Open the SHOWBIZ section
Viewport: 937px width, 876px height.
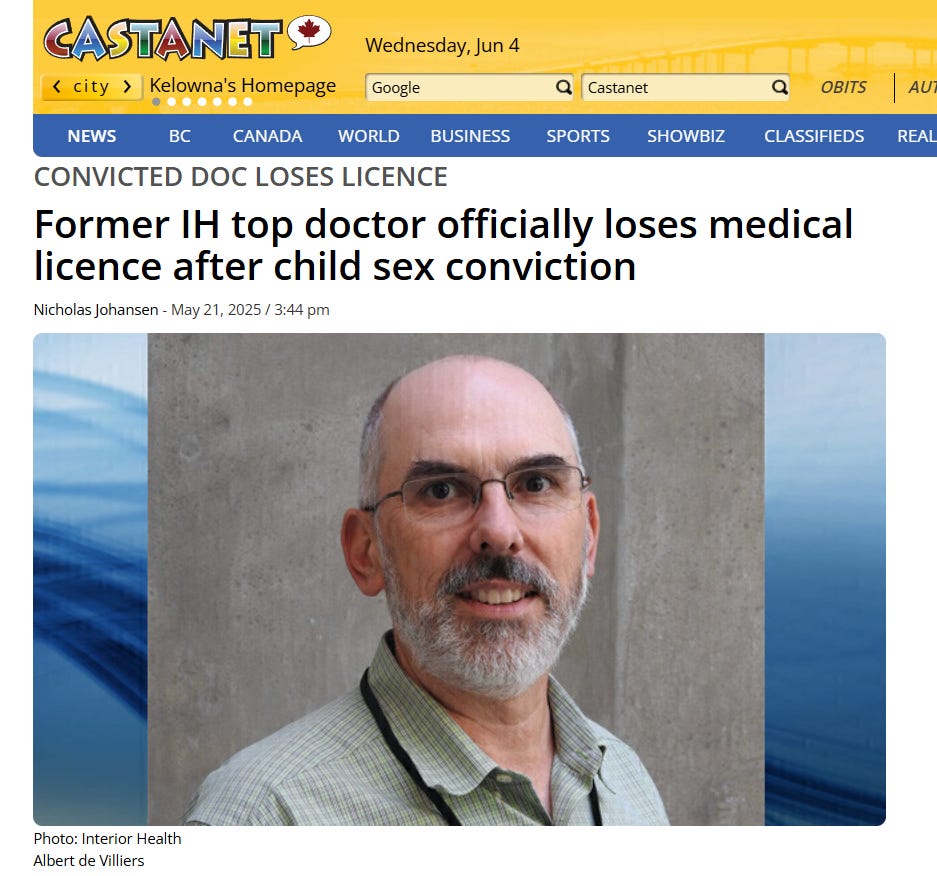(x=686, y=136)
